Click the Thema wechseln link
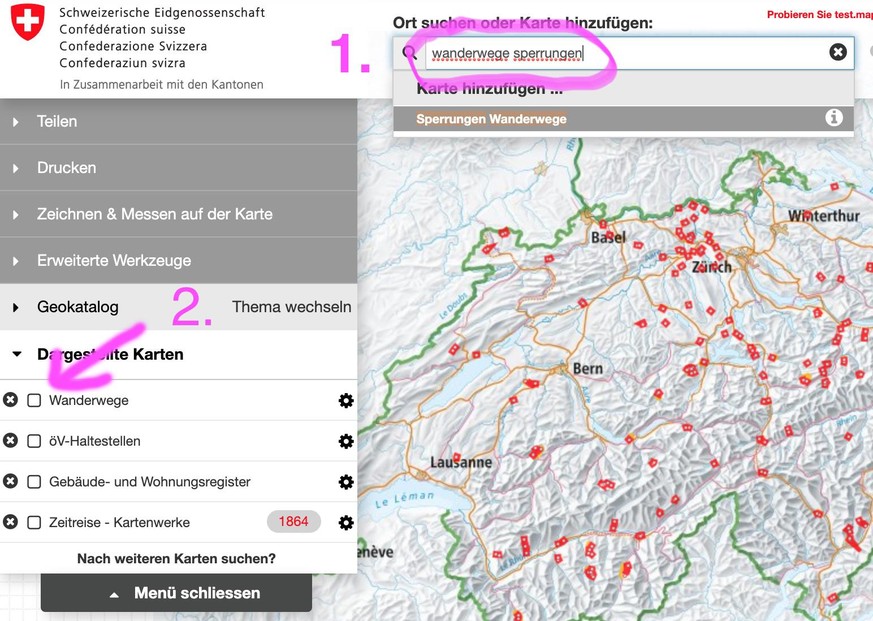Screen dimensions: 873x621 (291, 307)
